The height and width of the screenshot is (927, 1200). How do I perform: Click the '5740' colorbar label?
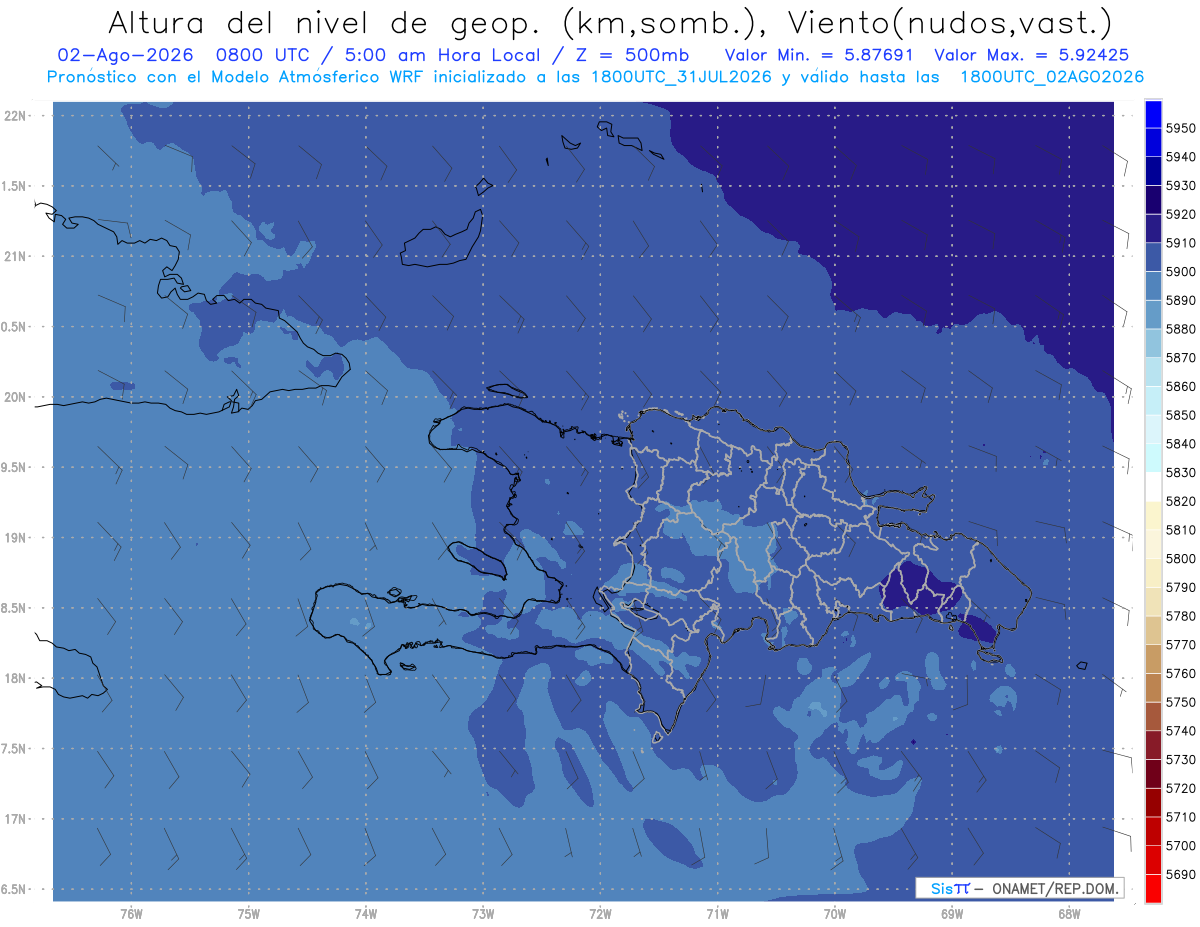coord(1180,731)
